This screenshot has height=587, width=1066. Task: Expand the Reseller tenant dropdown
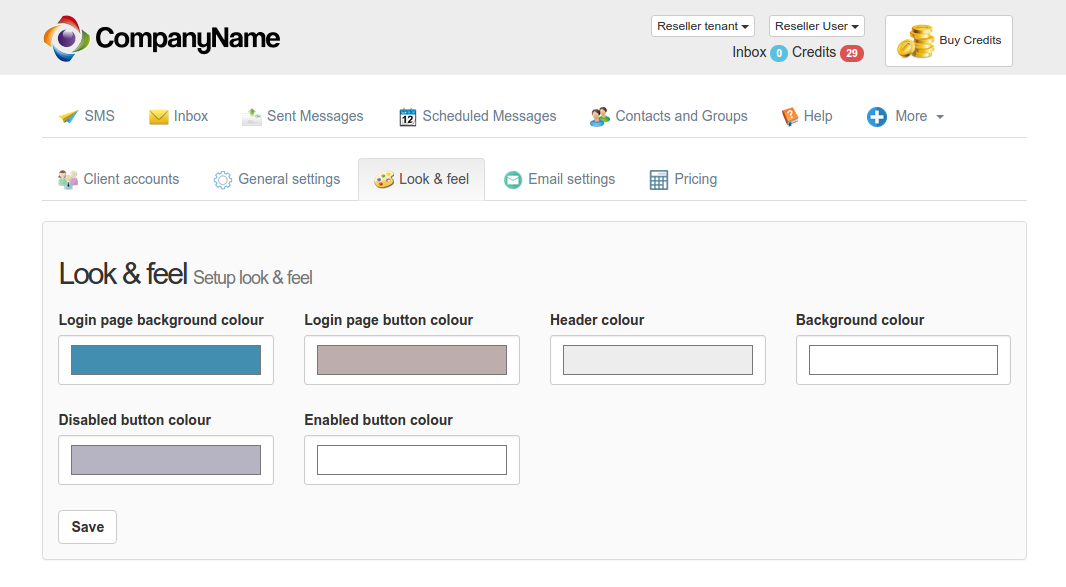702,26
